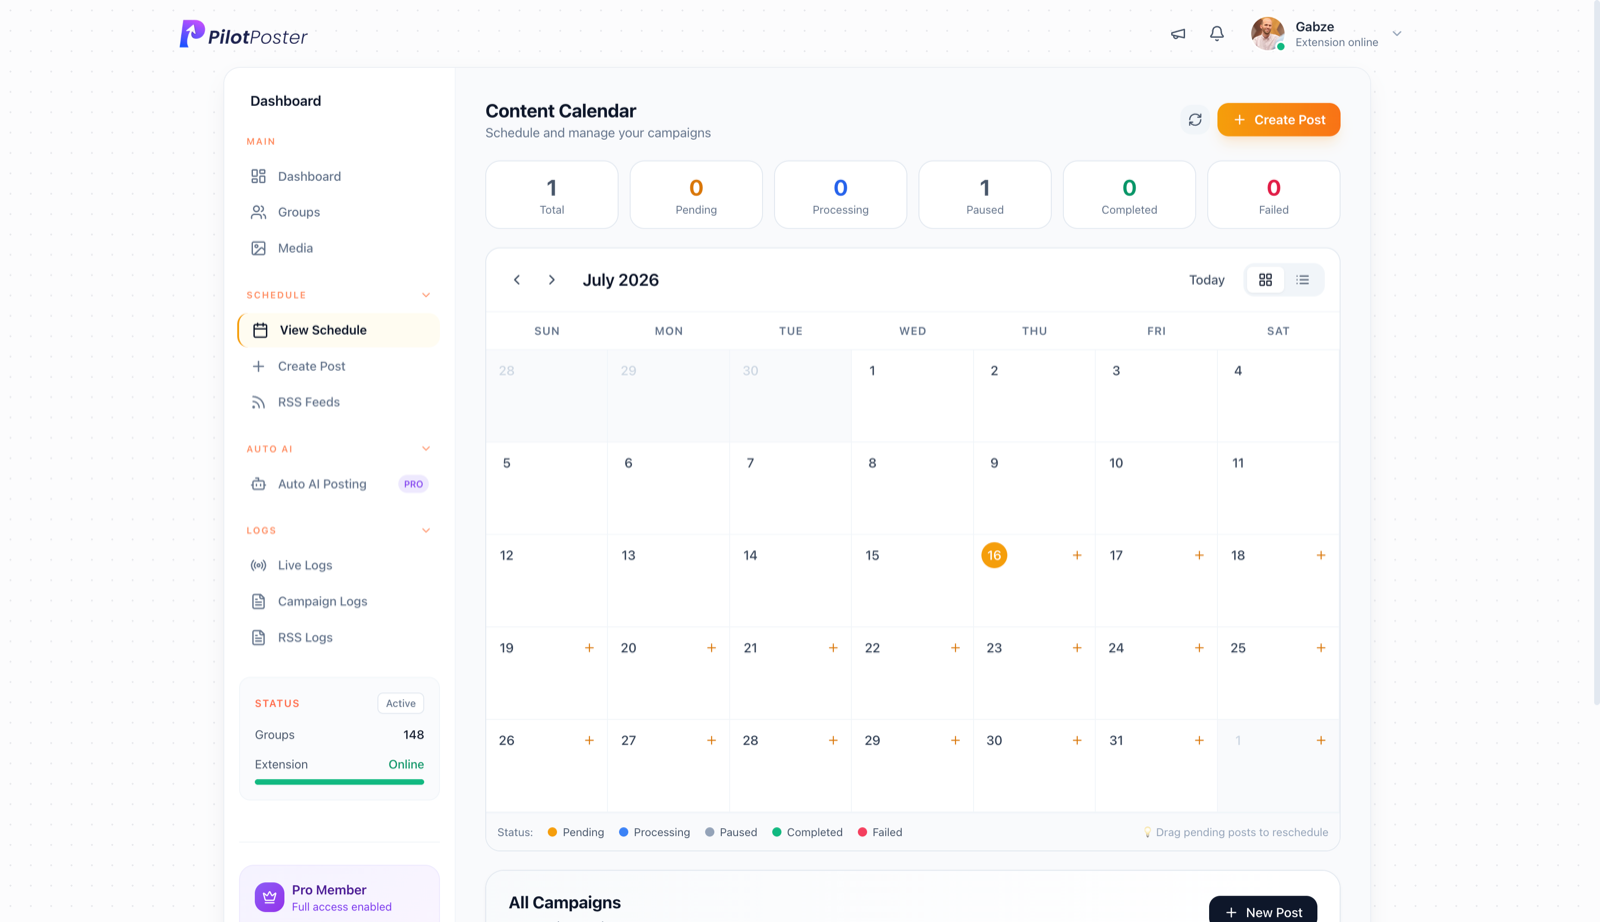1600x922 pixels.
Task: Open the announcements megaphone icon
Action: click(1178, 34)
